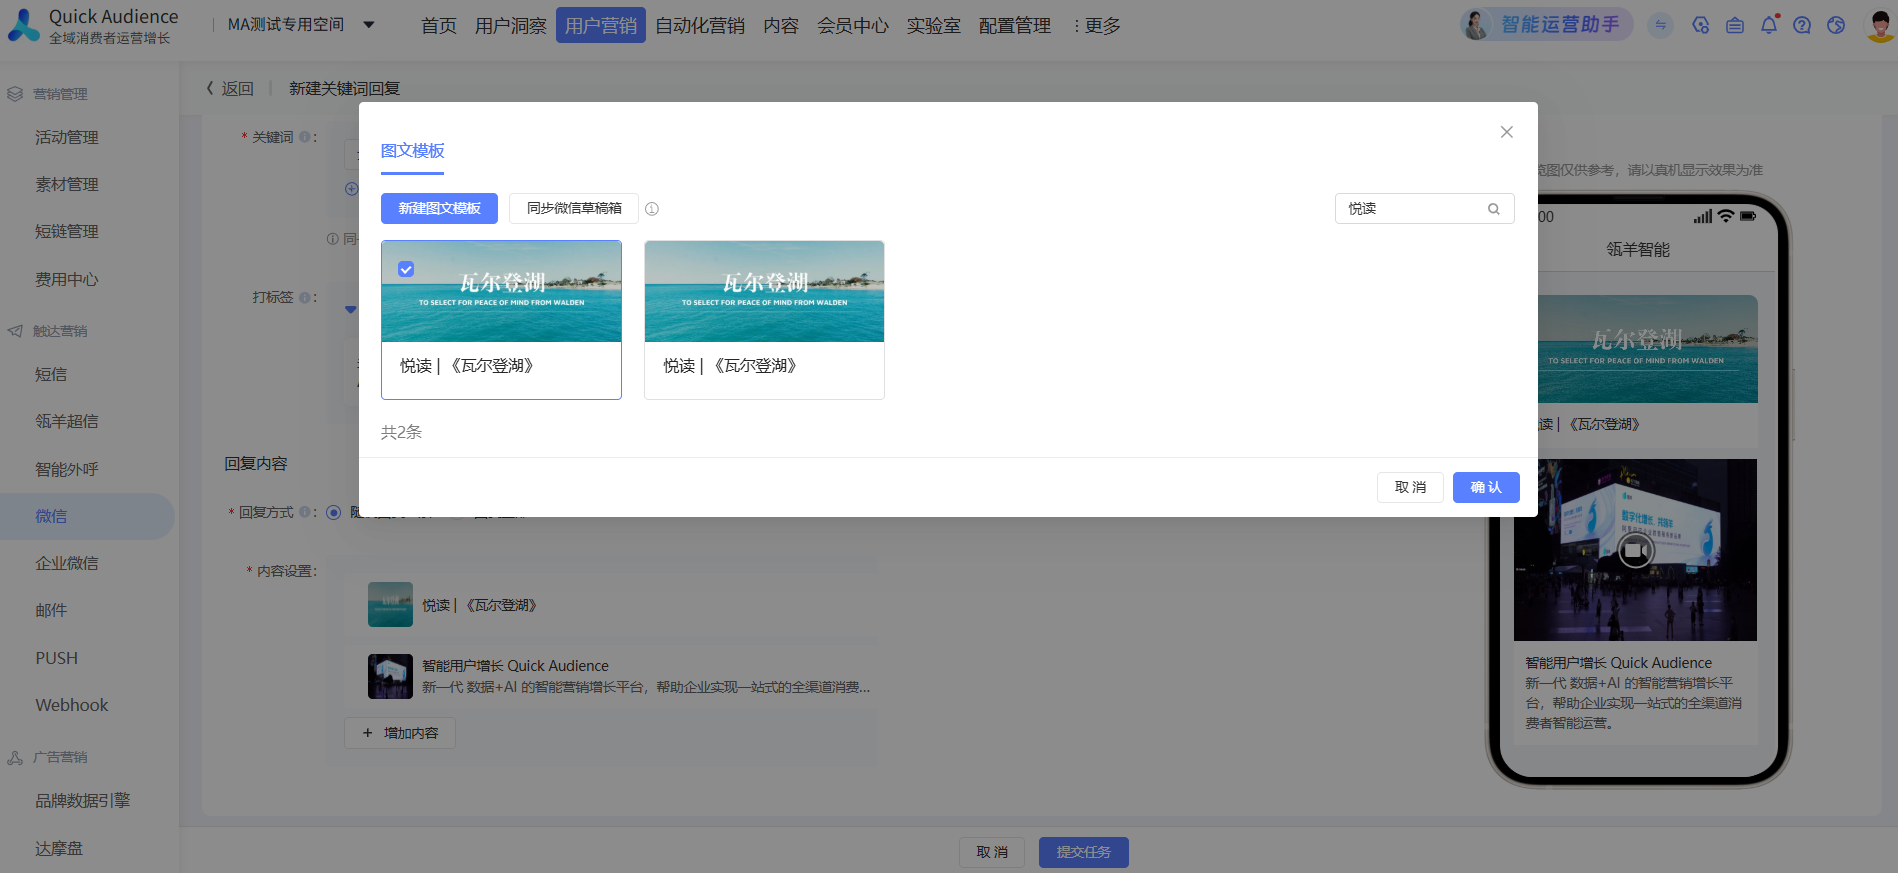The height and width of the screenshot is (873, 1898).
Task: Select the unchecked second 瓦尔登湖 template card
Action: [764, 320]
